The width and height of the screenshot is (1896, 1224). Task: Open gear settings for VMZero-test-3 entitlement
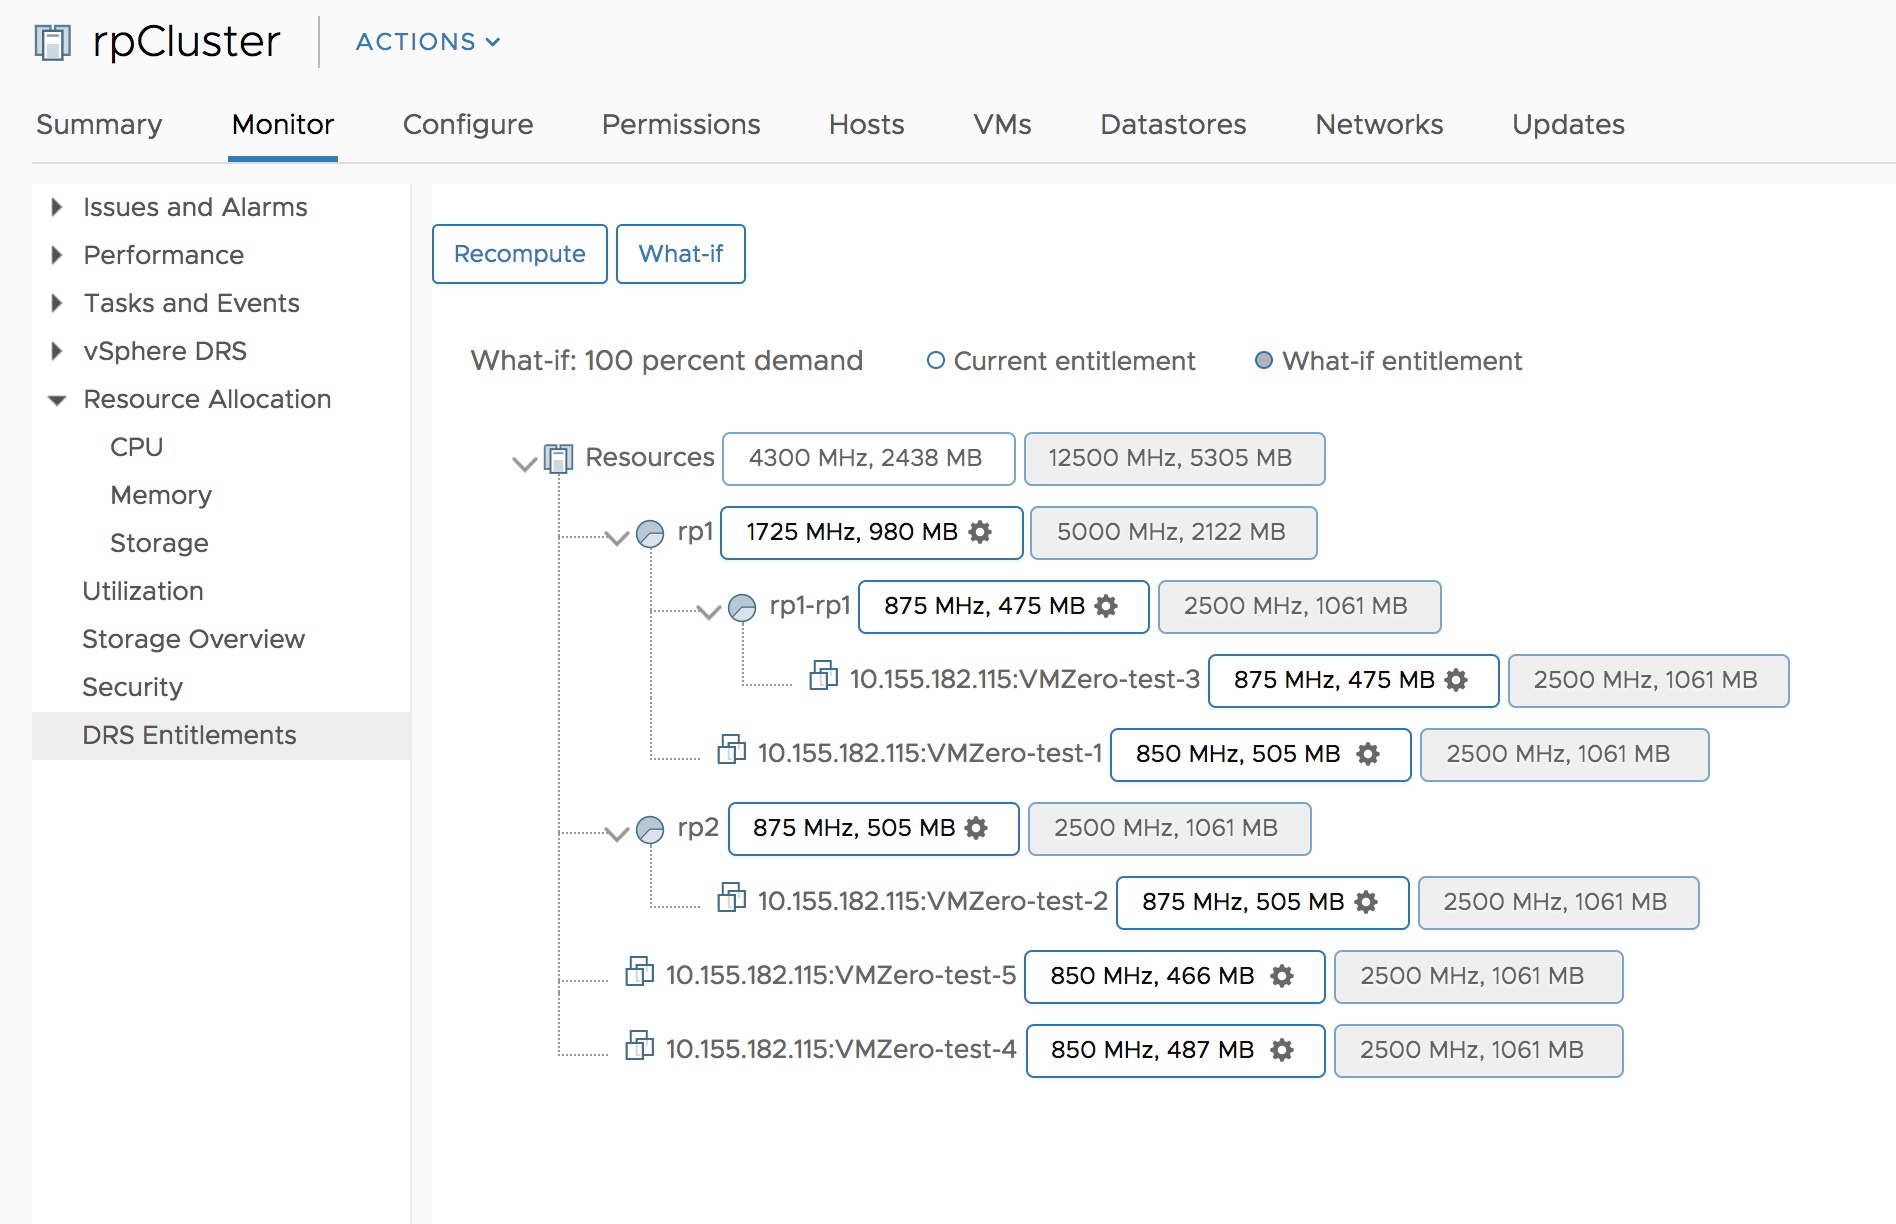(1457, 680)
